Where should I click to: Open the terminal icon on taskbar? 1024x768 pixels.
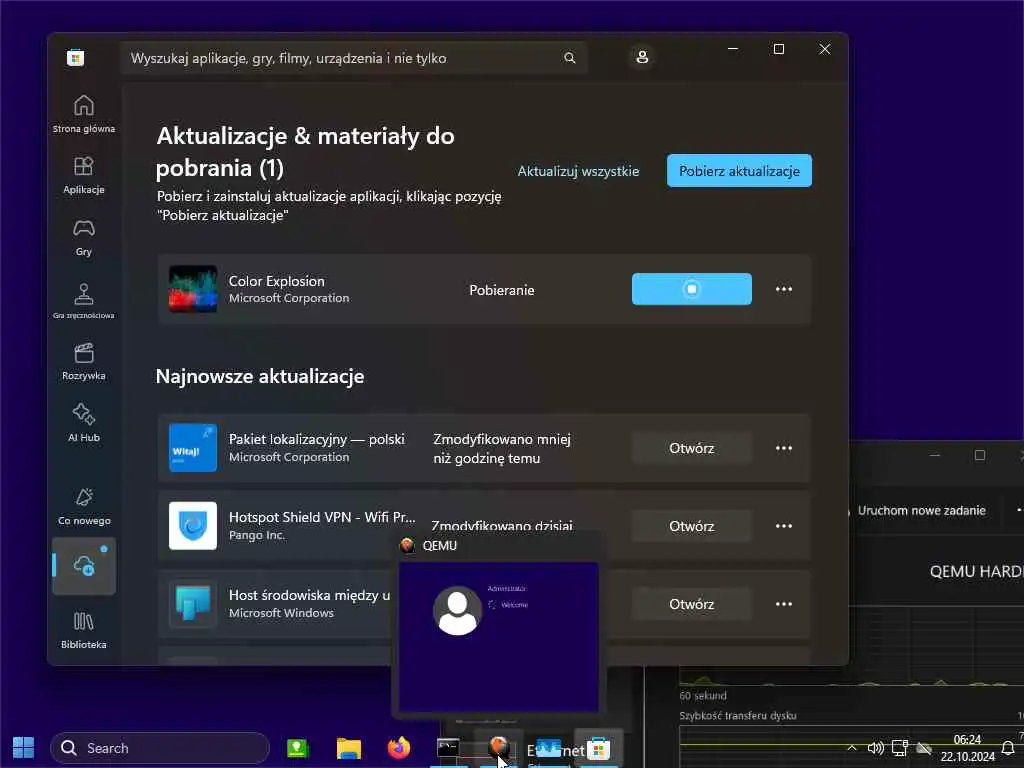tap(448, 748)
